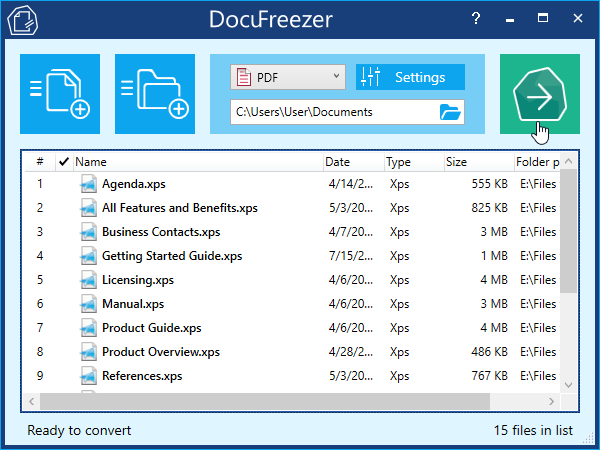Viewport: 600px width, 450px height.
Task: Click the Add Folder button
Action: [155, 94]
